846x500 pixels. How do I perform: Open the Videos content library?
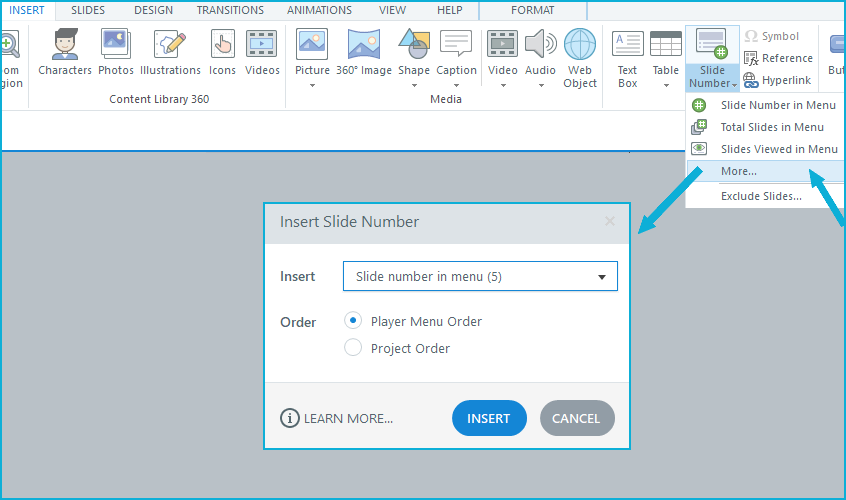pyautogui.click(x=262, y=52)
